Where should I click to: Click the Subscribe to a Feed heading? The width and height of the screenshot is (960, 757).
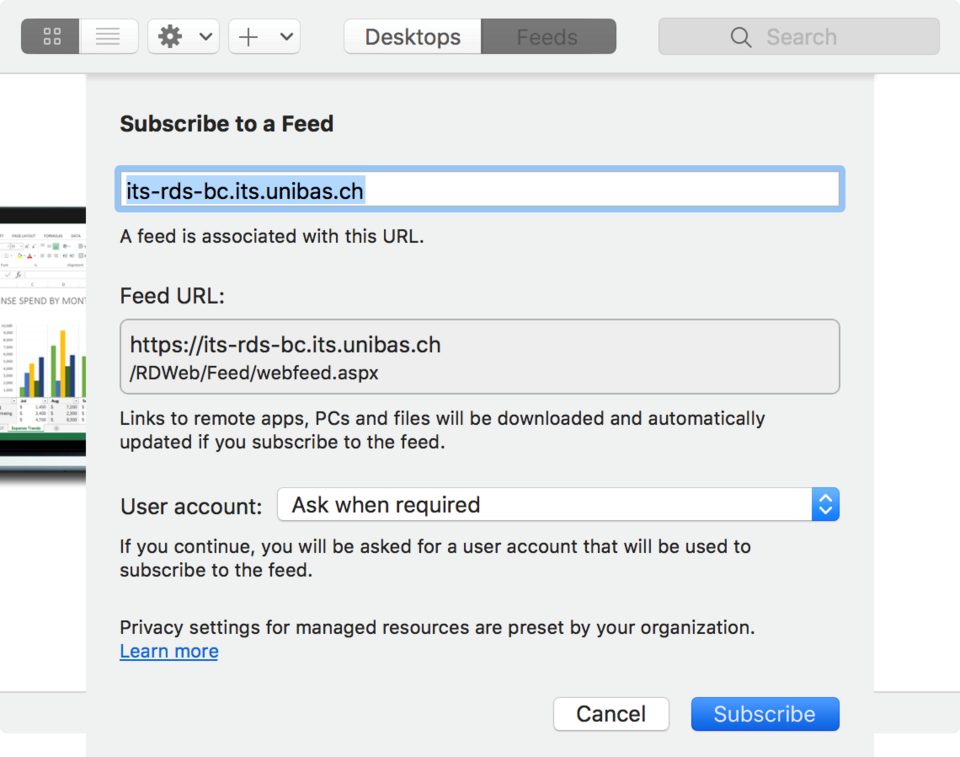[227, 124]
